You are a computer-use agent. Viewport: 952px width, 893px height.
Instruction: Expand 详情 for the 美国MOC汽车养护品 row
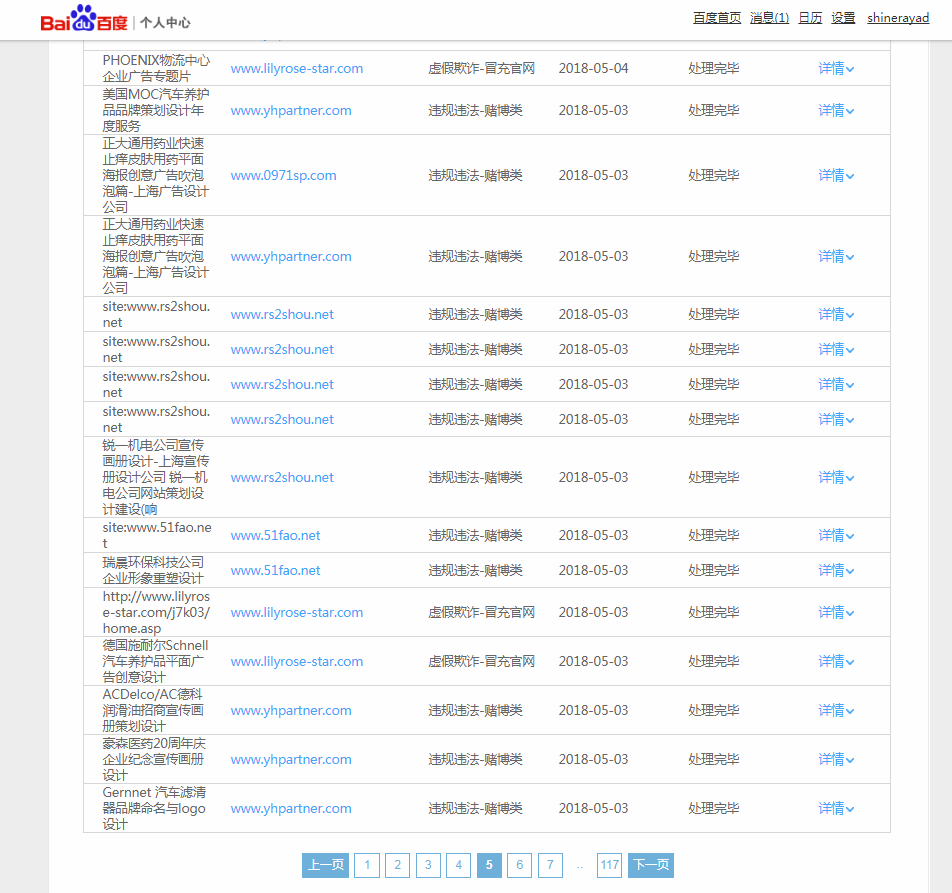click(x=836, y=111)
